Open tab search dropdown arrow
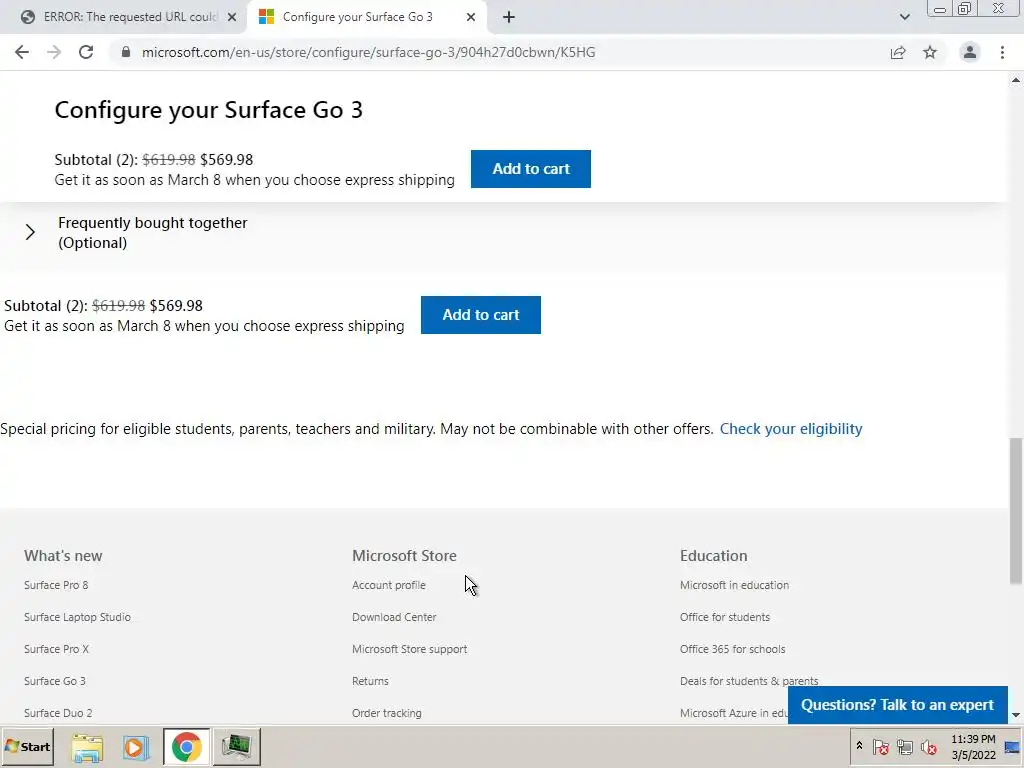The image size is (1024, 768). click(904, 17)
